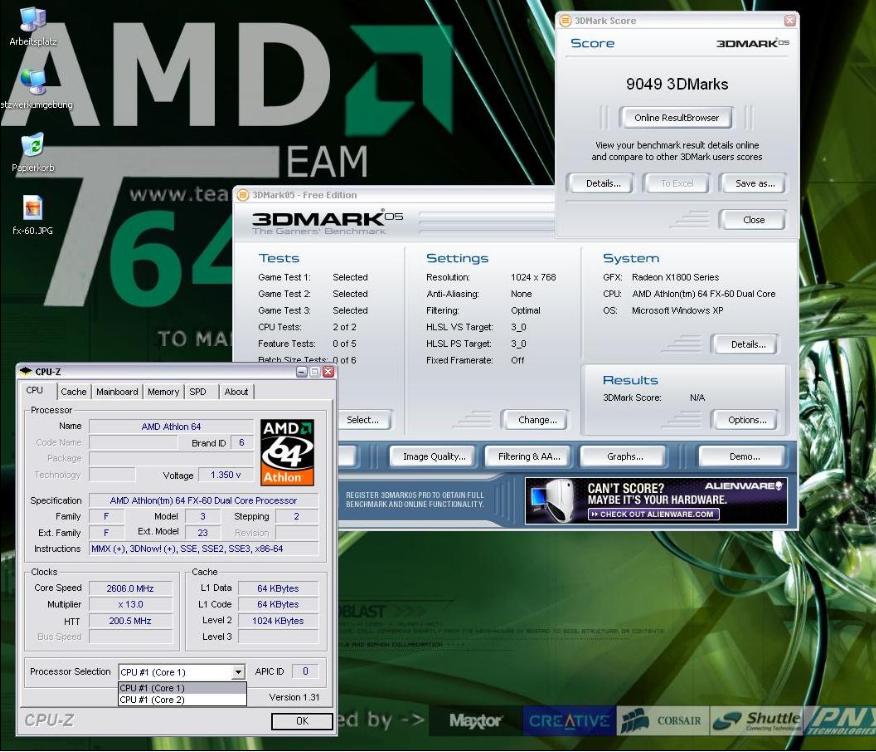
Task: Switch to the SPD tab in CPU-Z
Action: [x=198, y=392]
